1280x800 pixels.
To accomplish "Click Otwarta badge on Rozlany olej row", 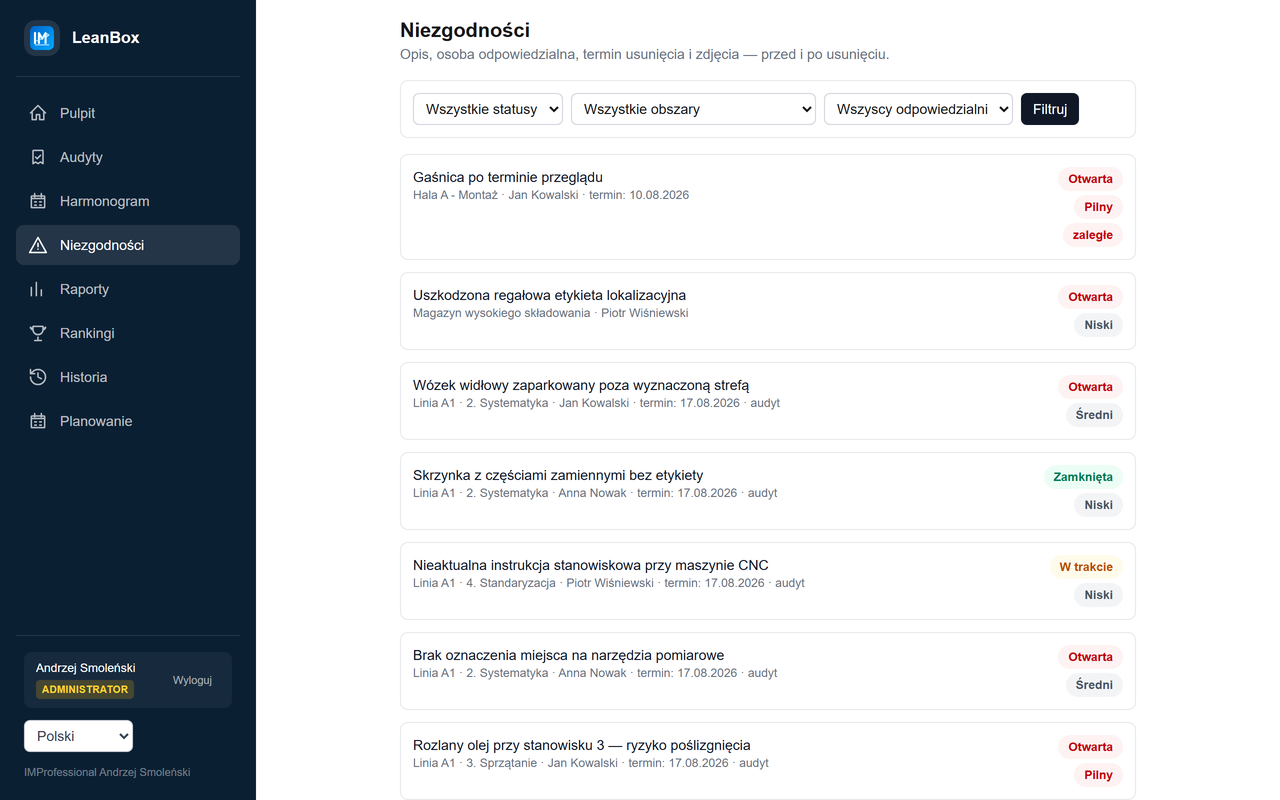I will 1090,747.
